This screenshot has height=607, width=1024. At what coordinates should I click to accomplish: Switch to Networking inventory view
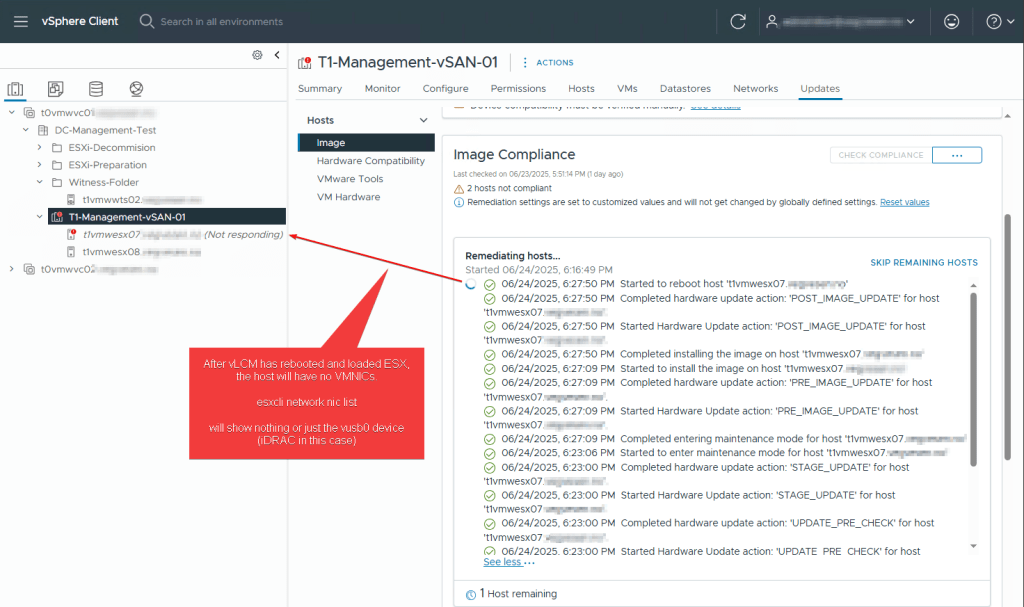click(136, 89)
